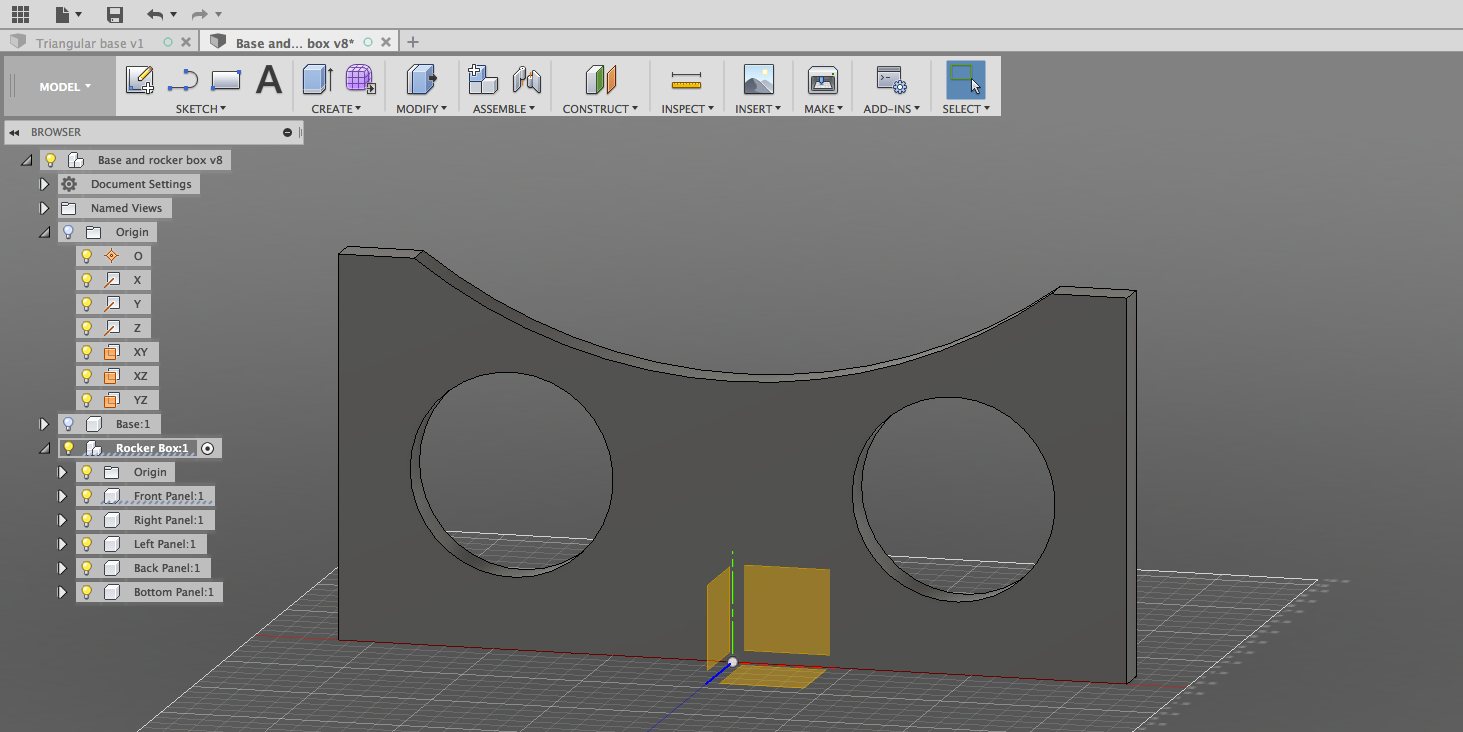Open the MODIFY menu
This screenshot has height=732, width=1463.
(x=423, y=109)
